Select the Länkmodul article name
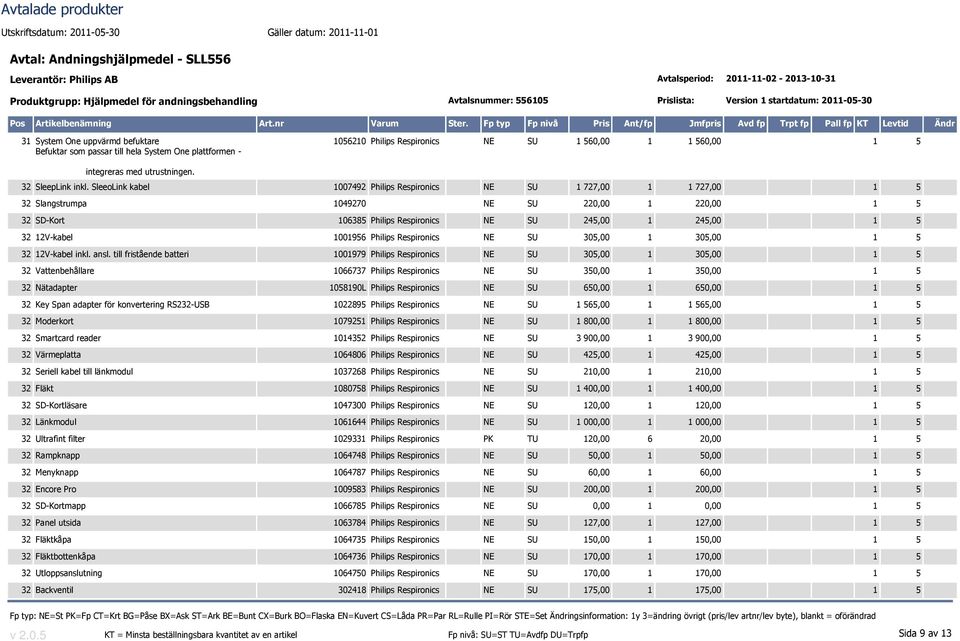The width and height of the screenshot is (960, 641). point(56,422)
